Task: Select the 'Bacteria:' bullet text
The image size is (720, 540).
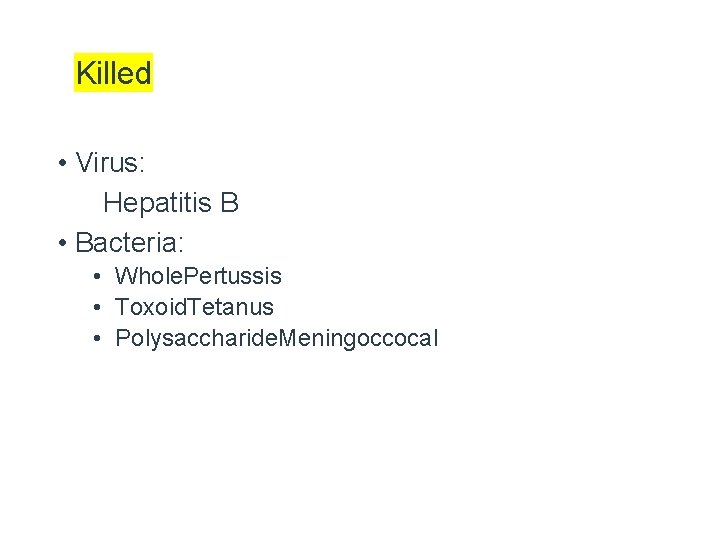Action: (x=130, y=243)
